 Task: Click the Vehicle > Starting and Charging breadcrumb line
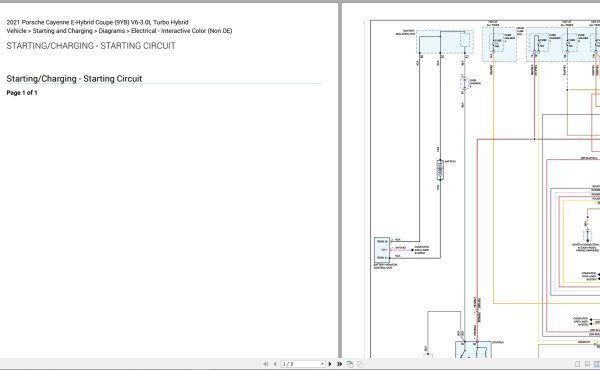tap(119, 31)
